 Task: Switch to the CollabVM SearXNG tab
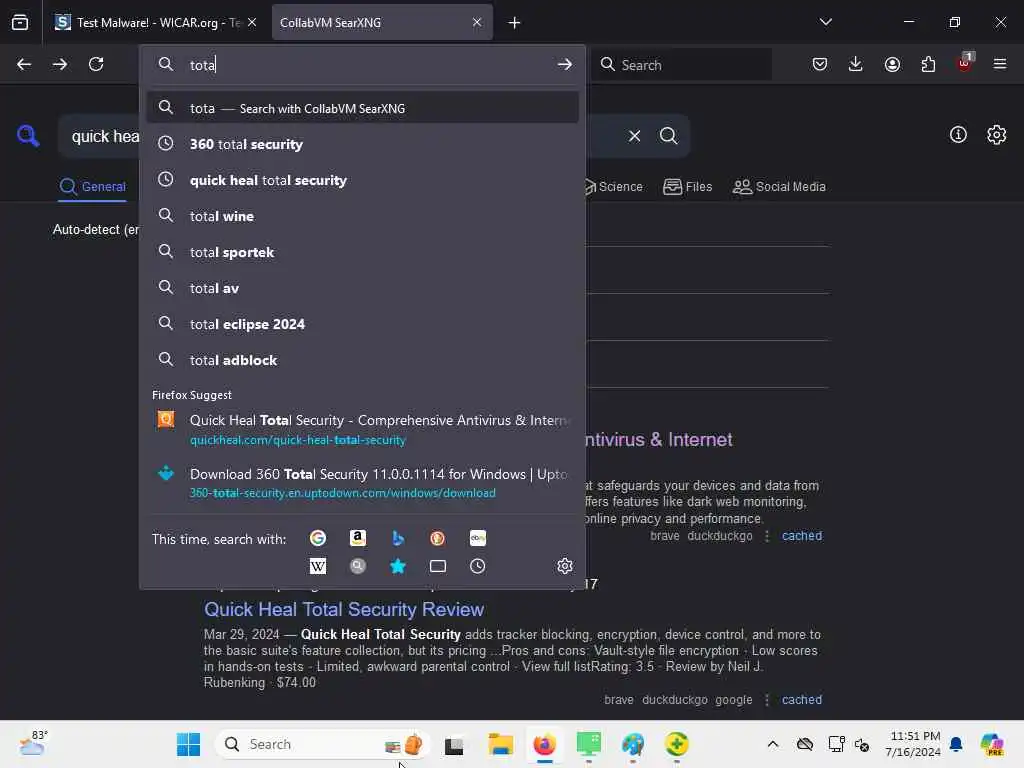tap(372, 22)
